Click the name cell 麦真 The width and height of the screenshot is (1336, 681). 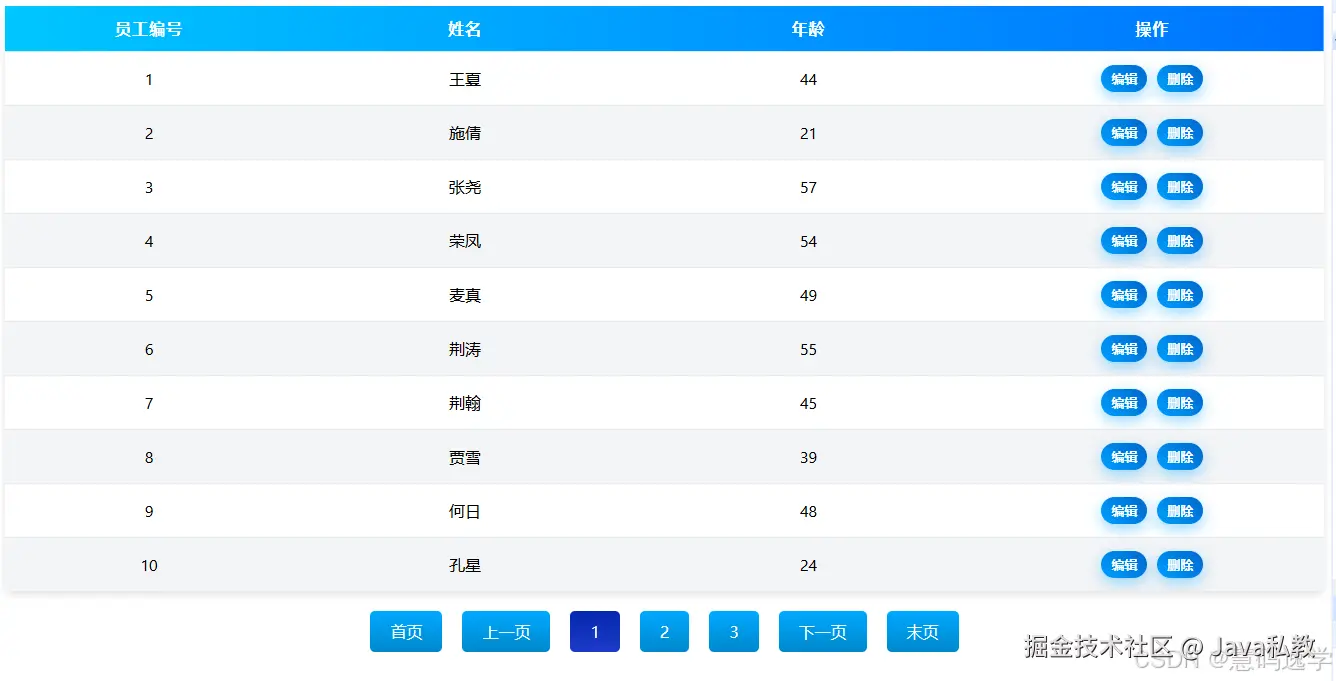pos(465,295)
